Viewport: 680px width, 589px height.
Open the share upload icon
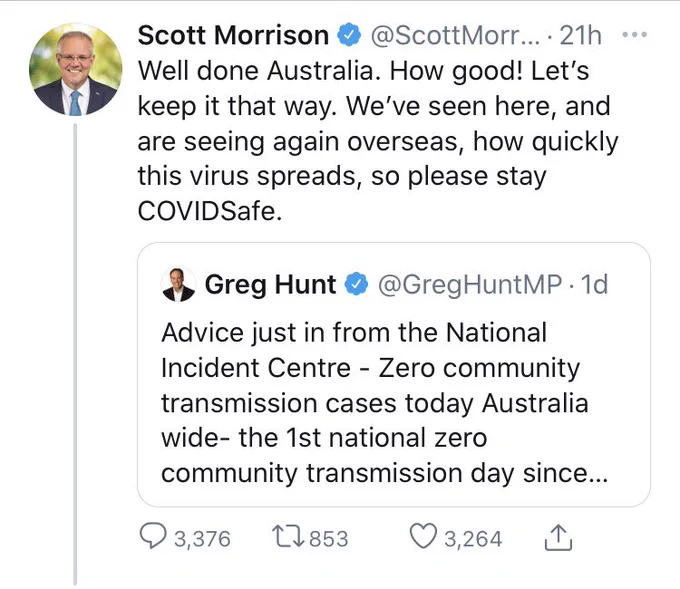(x=558, y=537)
